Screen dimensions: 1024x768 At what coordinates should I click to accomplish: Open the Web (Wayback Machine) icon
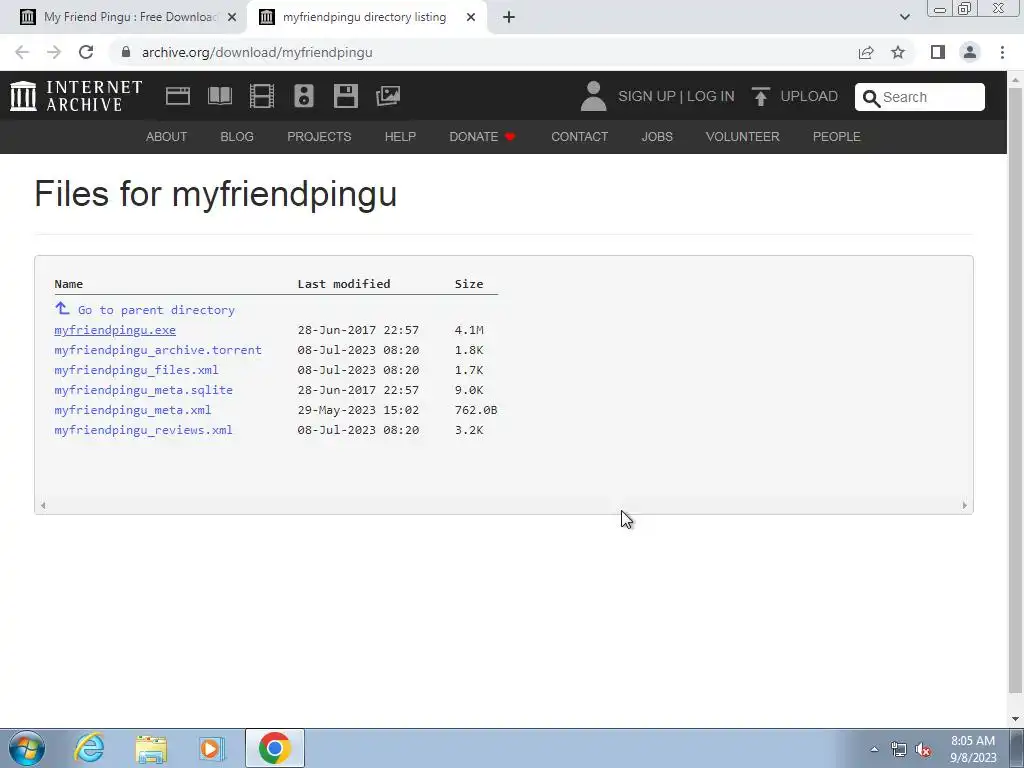(x=178, y=96)
